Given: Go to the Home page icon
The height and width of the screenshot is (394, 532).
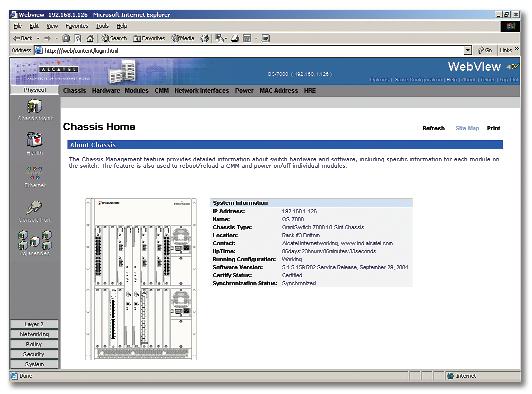Looking at the screenshot, I should pos(90,38).
